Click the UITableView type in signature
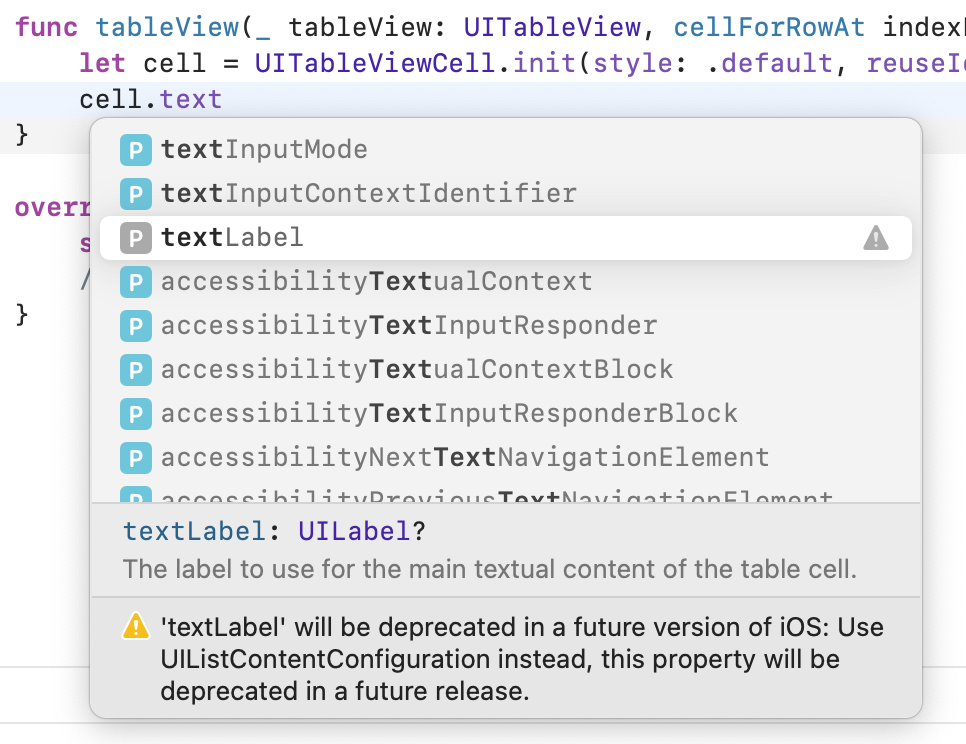The image size is (966, 744). (x=552, y=27)
